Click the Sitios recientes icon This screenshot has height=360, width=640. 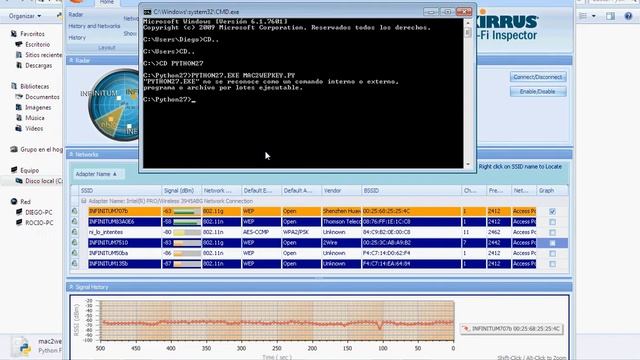(x=19, y=55)
